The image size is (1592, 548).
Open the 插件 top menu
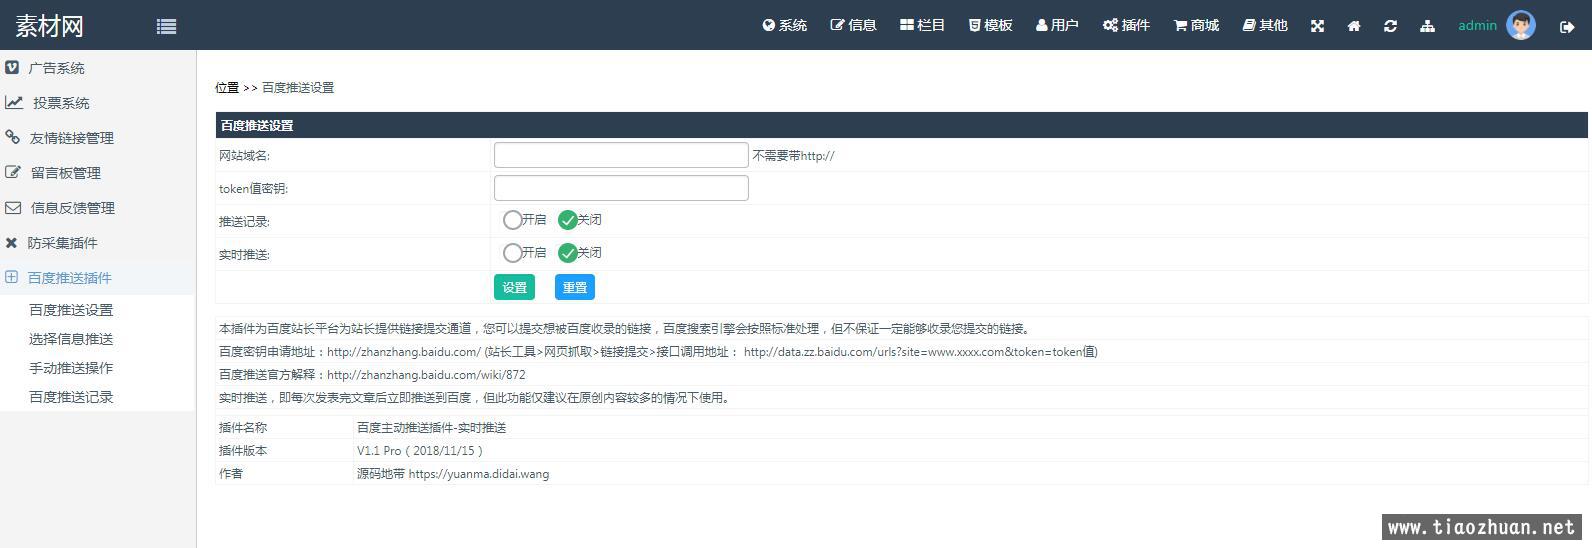pos(1126,26)
